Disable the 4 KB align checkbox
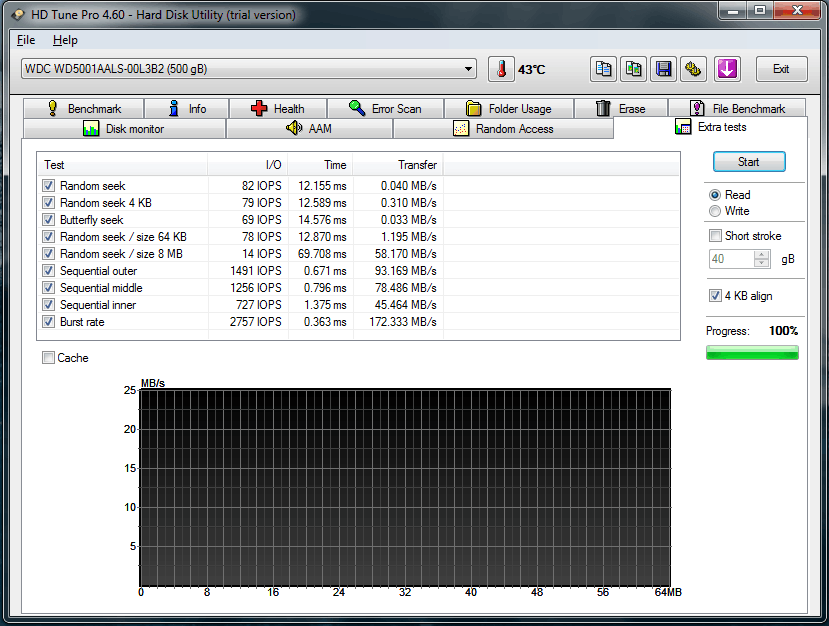This screenshot has height=626, width=829. tap(715, 296)
